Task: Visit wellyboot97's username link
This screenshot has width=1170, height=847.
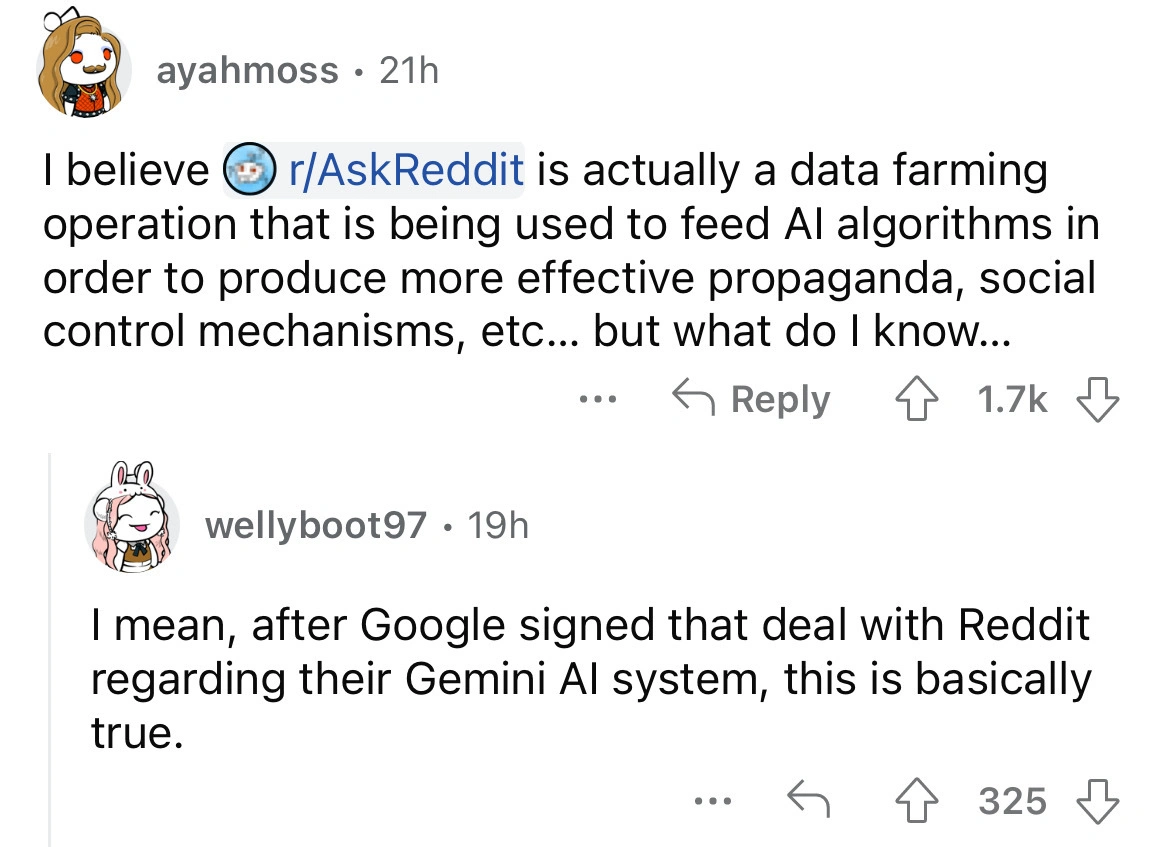Action: 316,524
